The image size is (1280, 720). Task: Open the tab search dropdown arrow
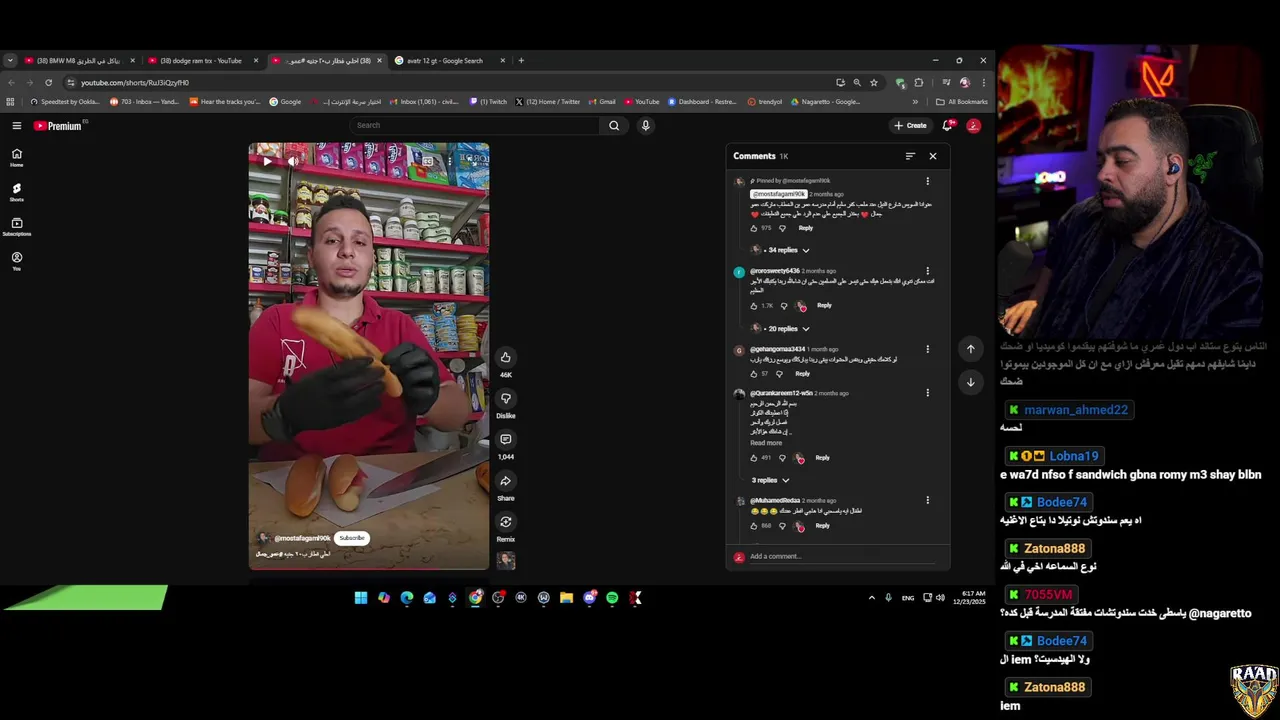10,60
